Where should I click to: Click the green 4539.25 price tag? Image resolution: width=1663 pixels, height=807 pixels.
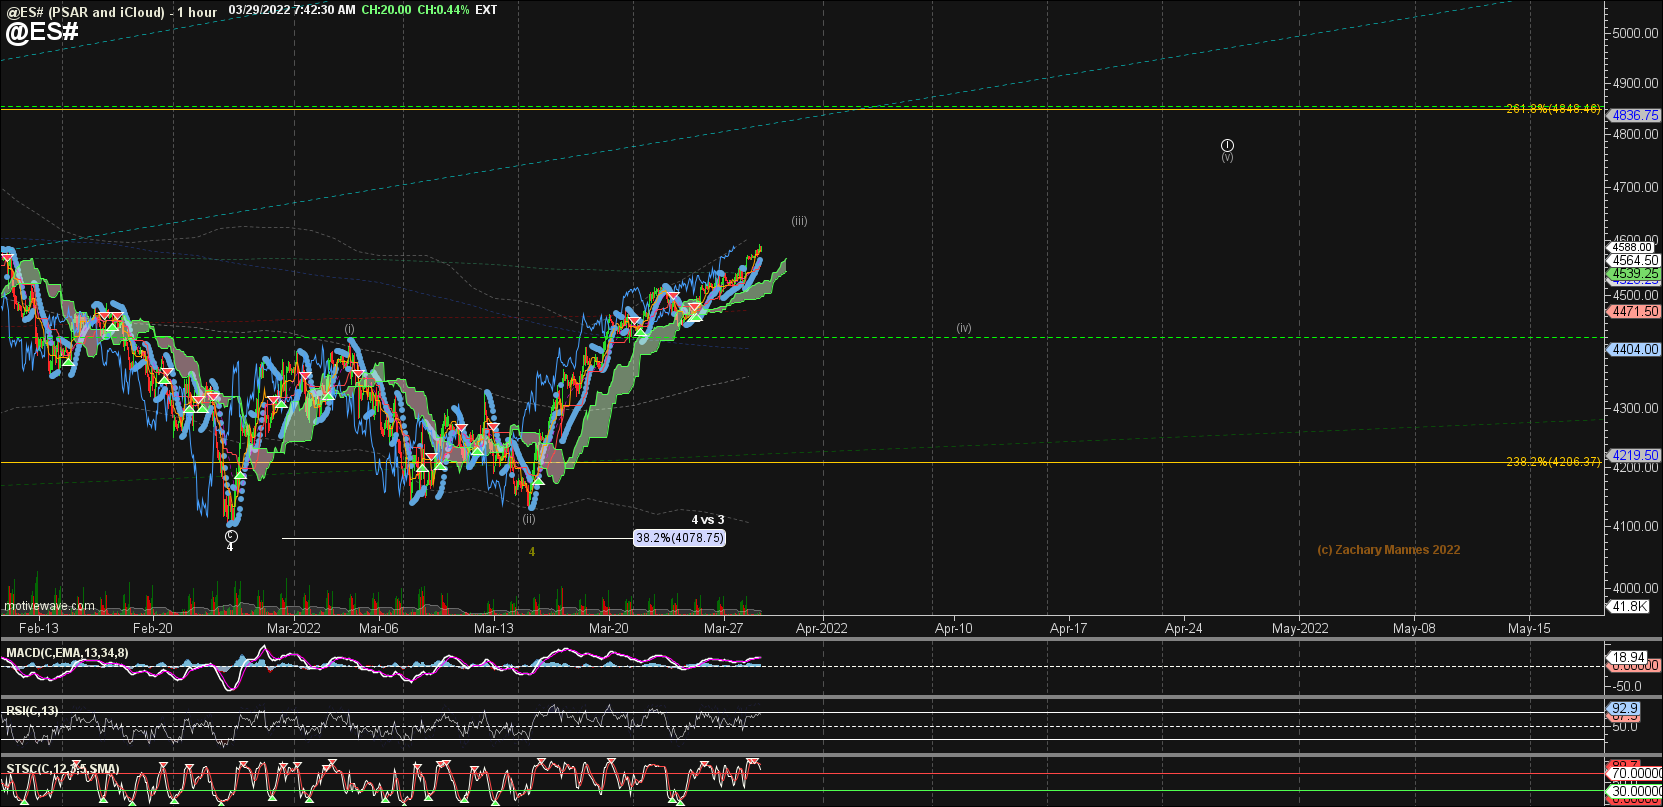pos(1634,273)
